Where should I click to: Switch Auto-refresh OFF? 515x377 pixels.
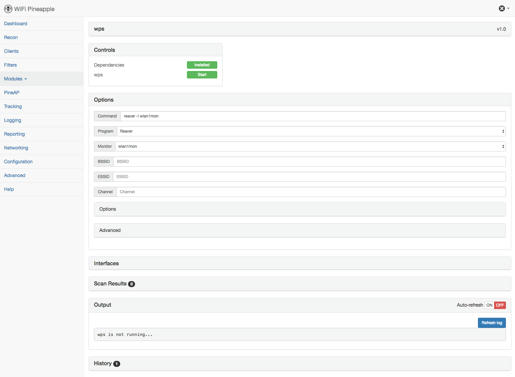pos(500,305)
